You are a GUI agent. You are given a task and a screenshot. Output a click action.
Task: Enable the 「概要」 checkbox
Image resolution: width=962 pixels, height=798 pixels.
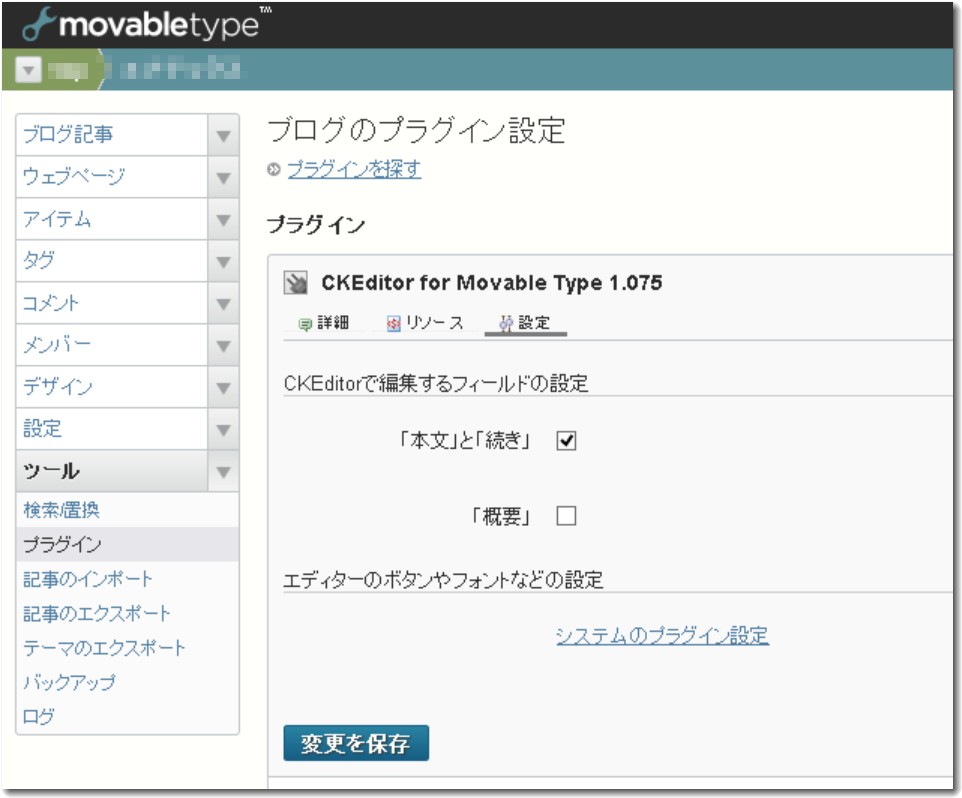pos(566,516)
